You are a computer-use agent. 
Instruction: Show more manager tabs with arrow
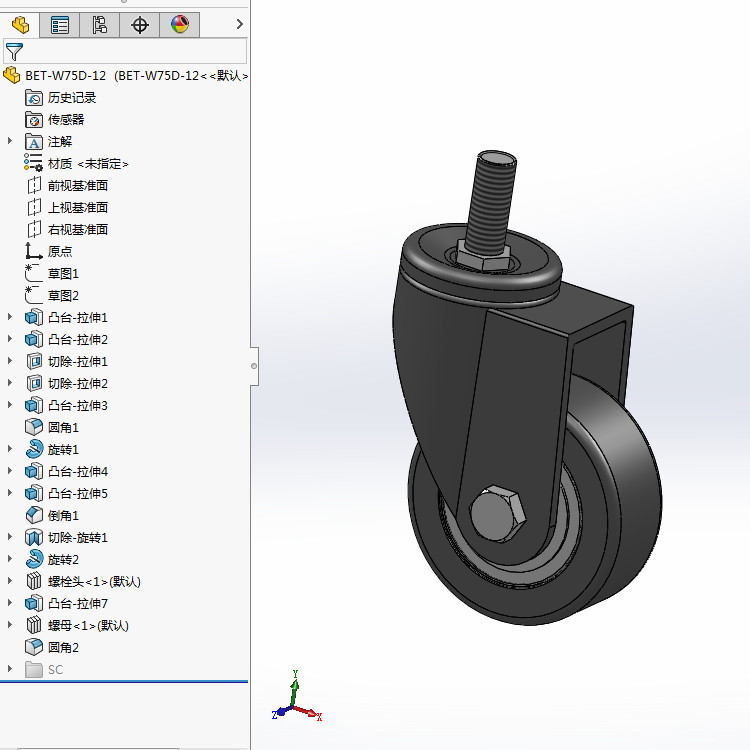[x=240, y=24]
